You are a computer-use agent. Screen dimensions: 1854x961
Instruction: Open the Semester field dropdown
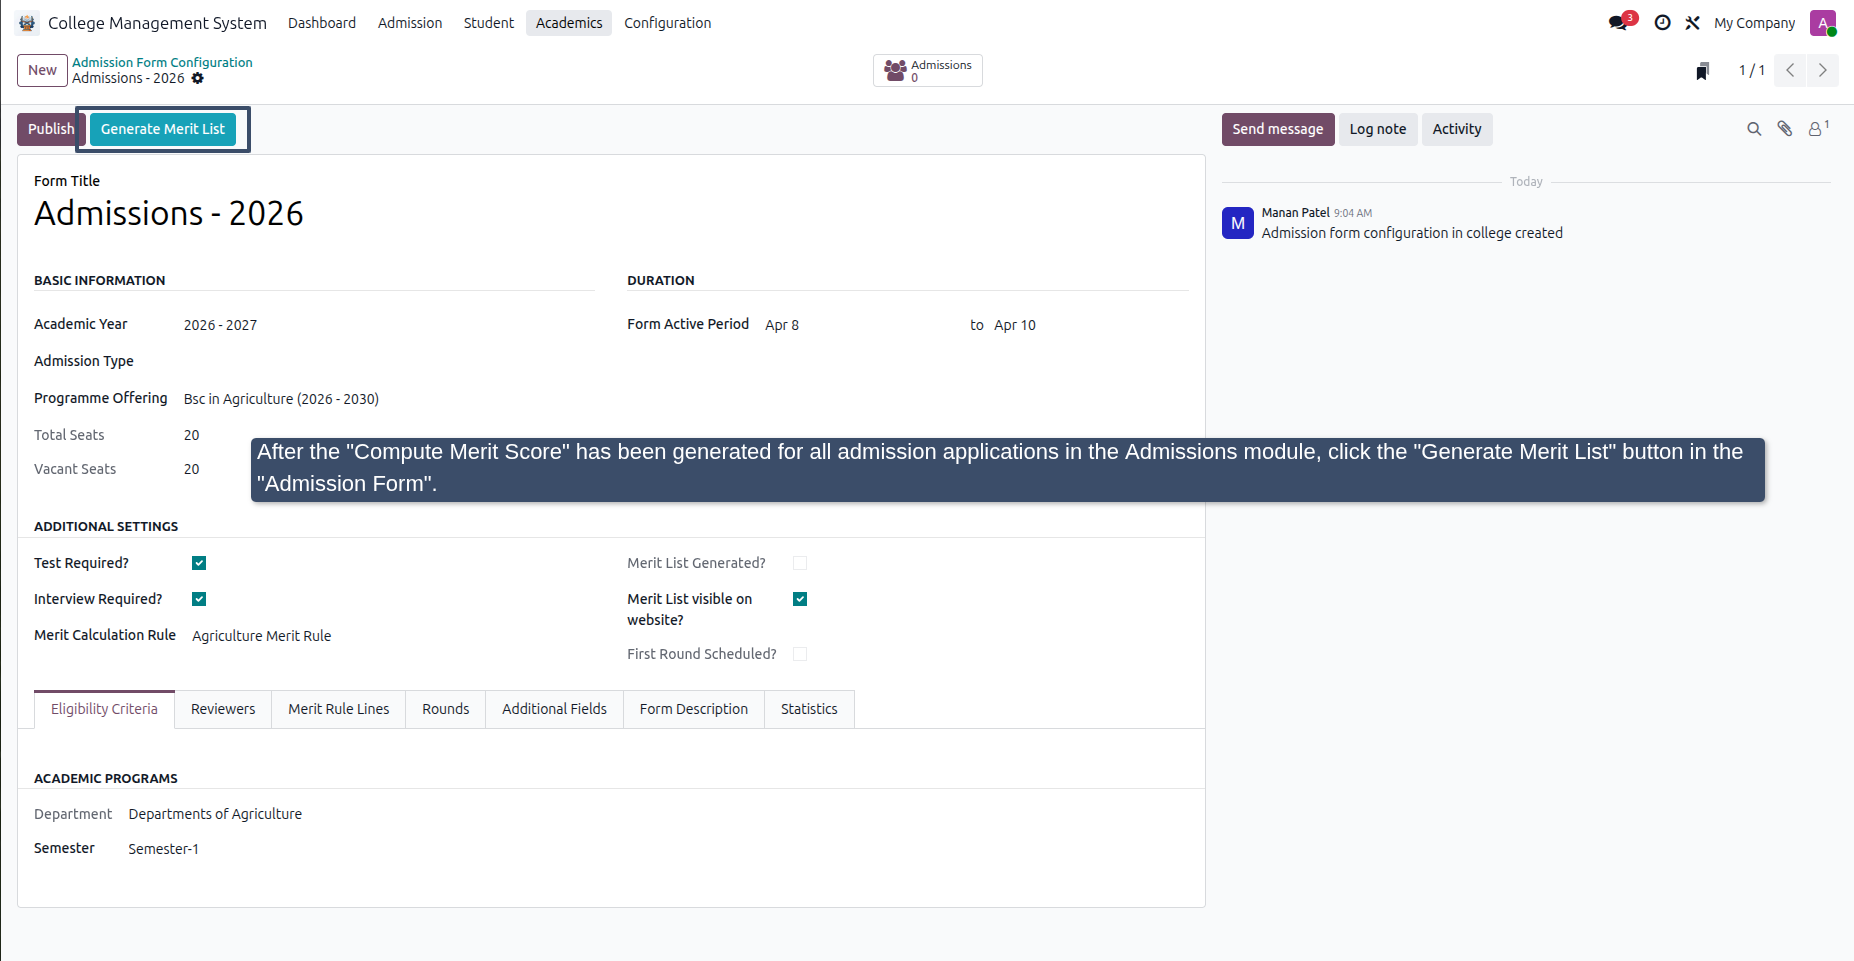tap(163, 849)
